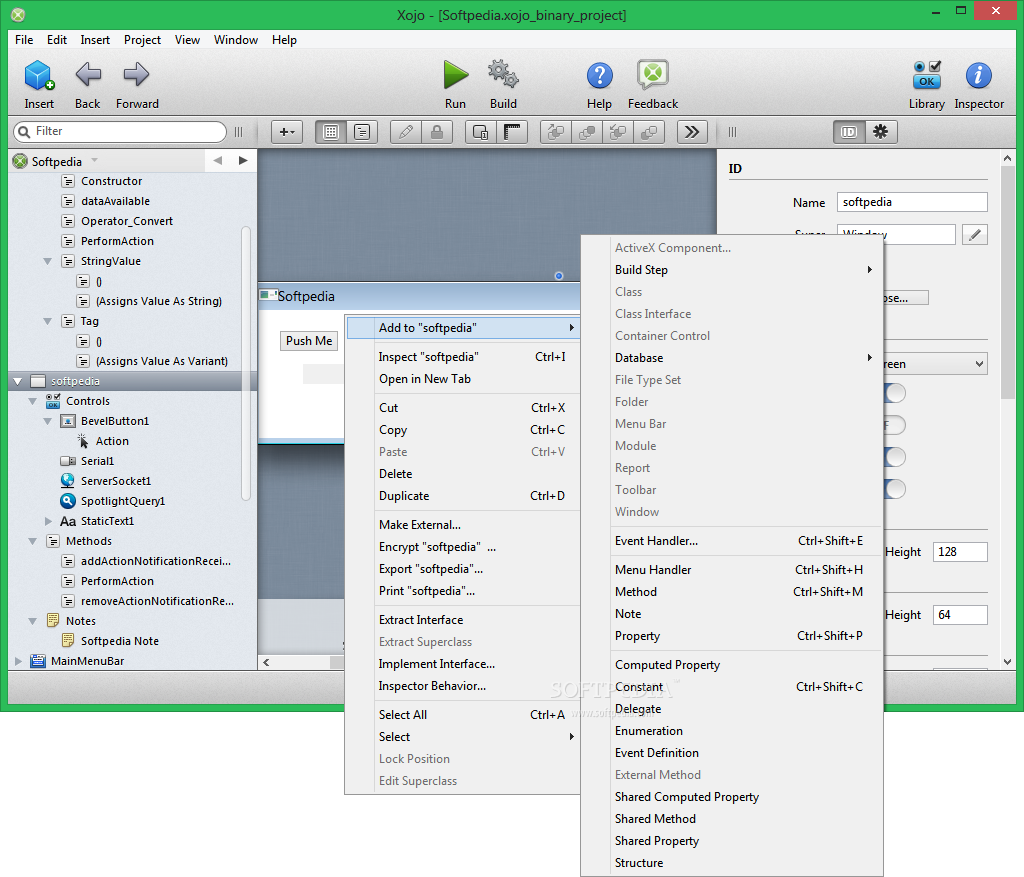Image resolution: width=1024 pixels, height=877 pixels.
Task: Collapse the BevelButton1 node
Action: pyautogui.click(x=48, y=421)
